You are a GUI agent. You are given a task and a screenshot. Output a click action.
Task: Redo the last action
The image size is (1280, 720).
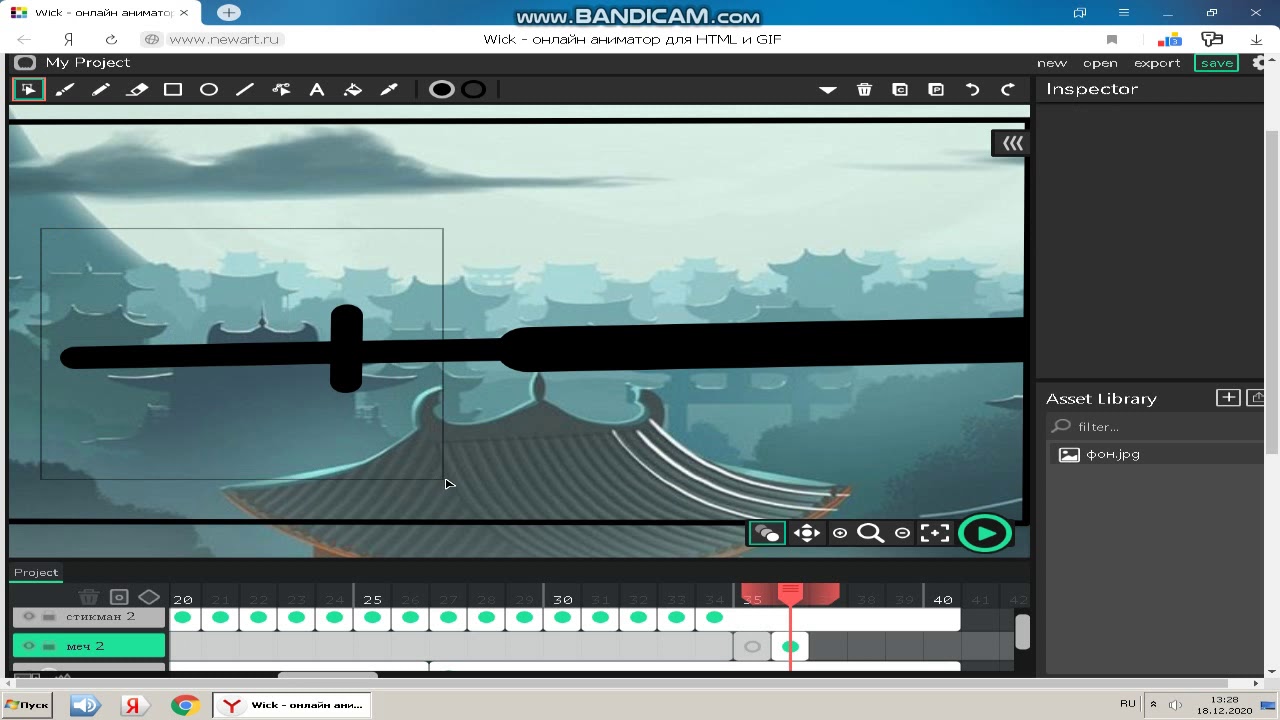coord(1008,89)
